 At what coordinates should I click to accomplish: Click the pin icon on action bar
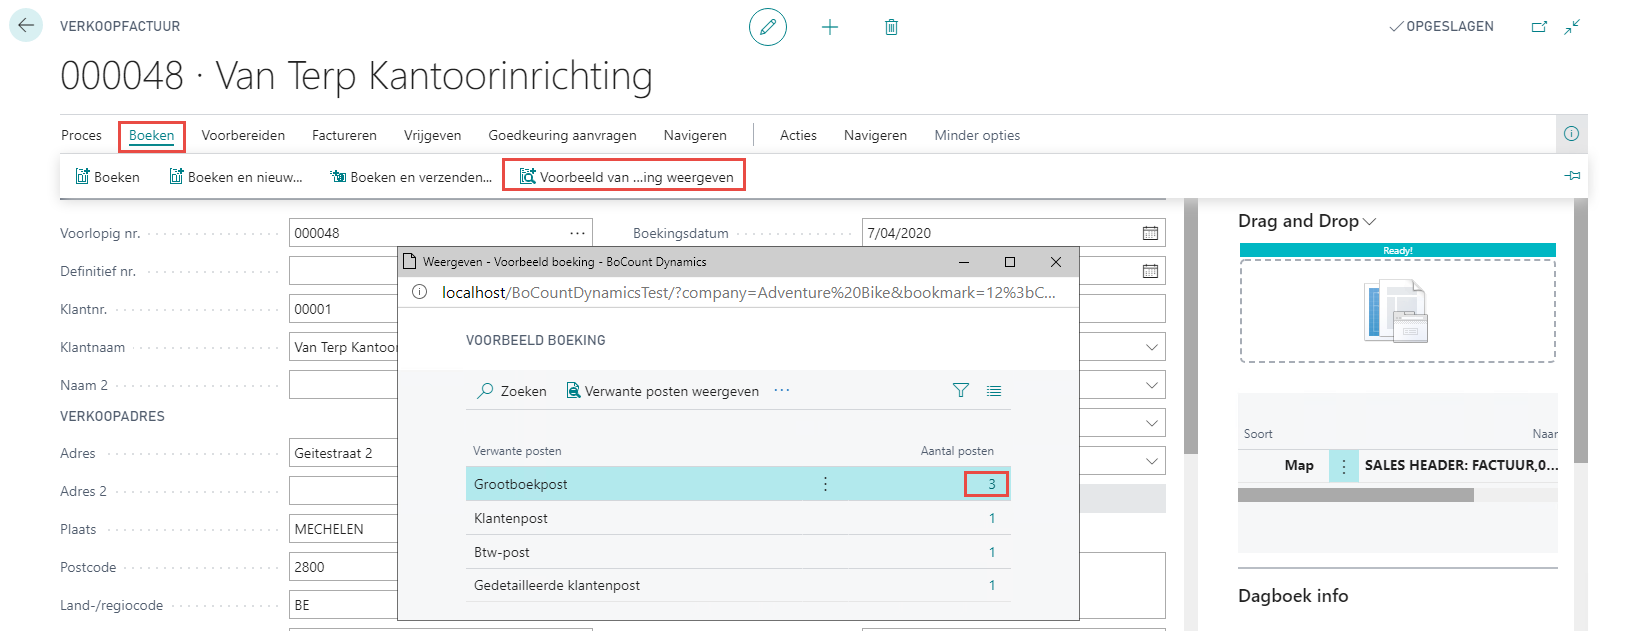coord(1572,176)
